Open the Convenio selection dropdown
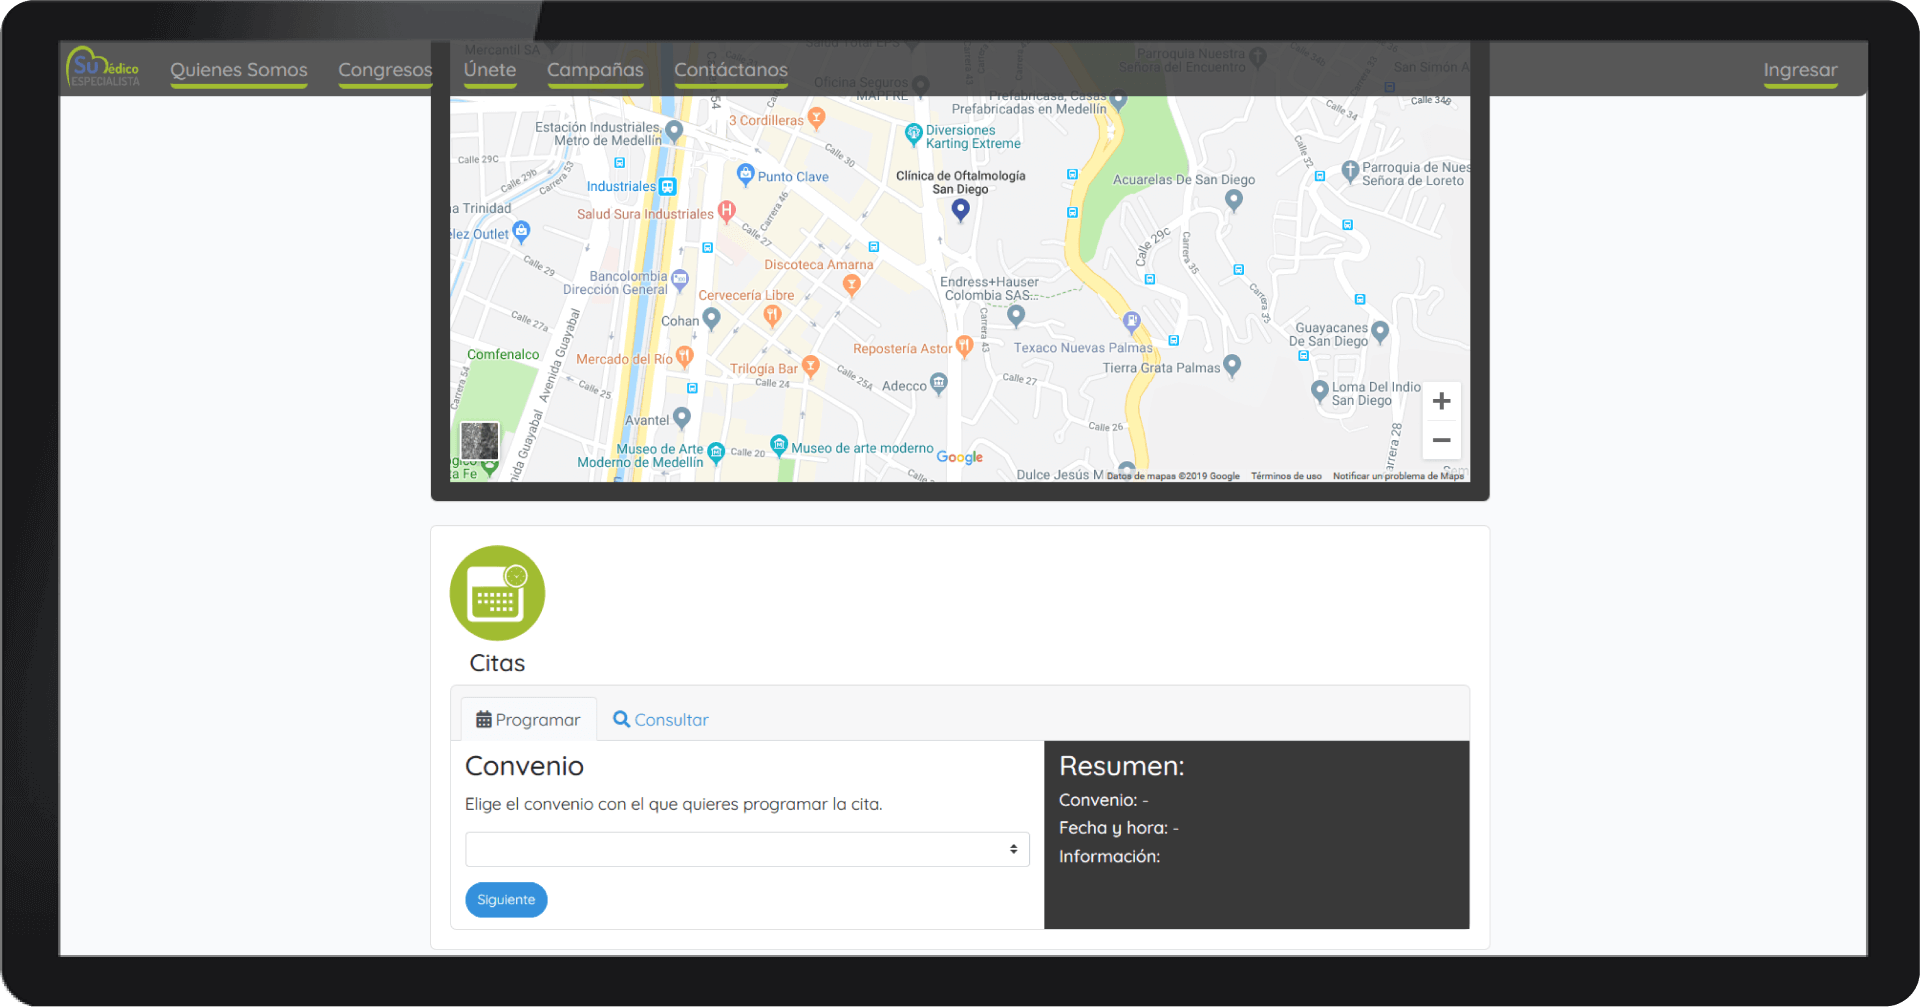The height and width of the screenshot is (1007, 1920). click(x=747, y=849)
